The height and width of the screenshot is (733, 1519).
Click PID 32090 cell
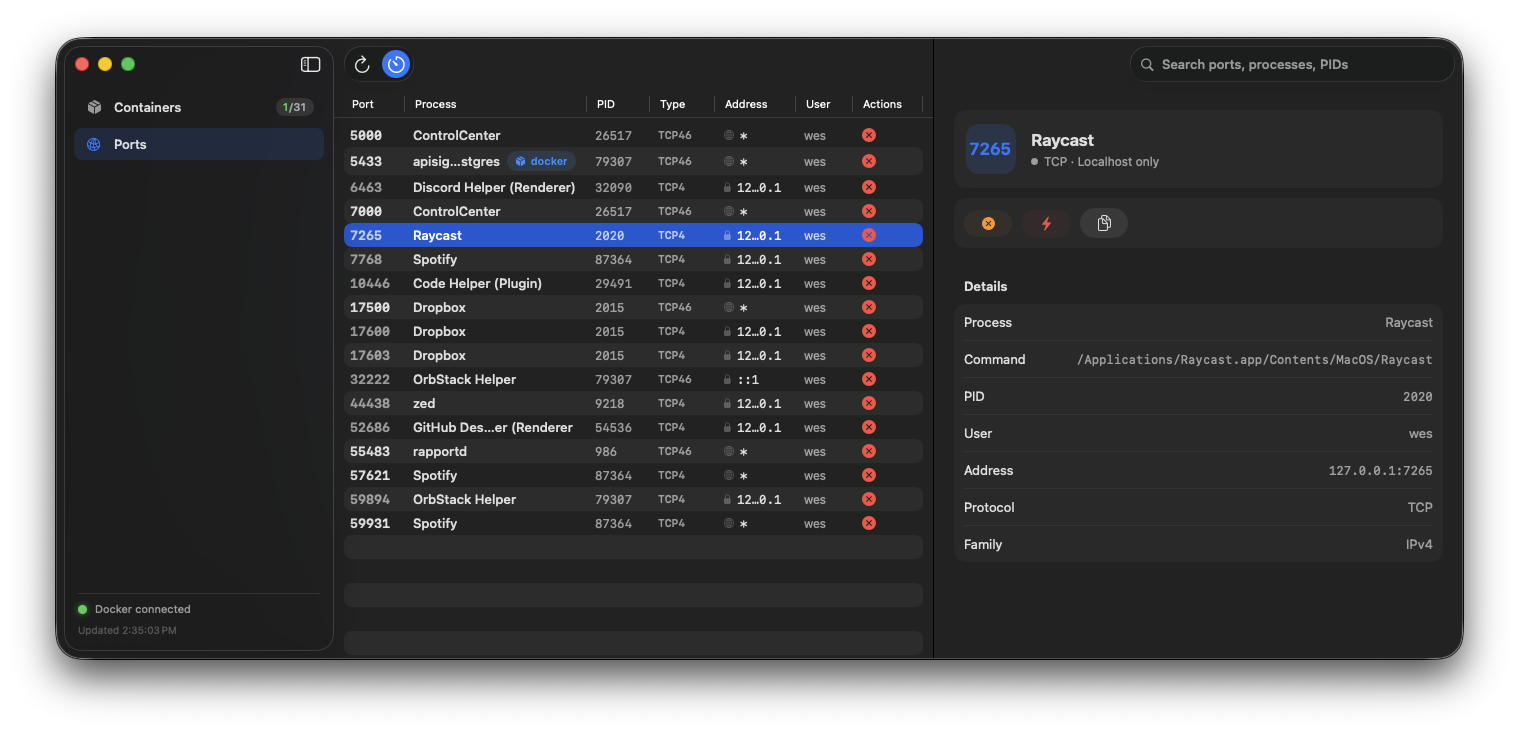point(613,187)
